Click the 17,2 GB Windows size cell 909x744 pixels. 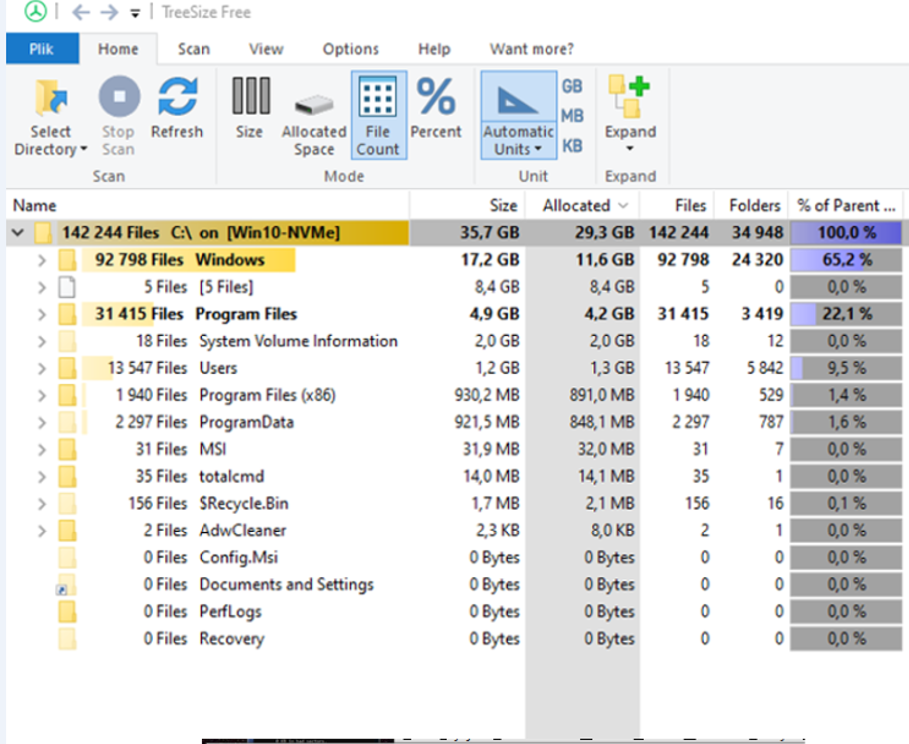click(x=490, y=260)
